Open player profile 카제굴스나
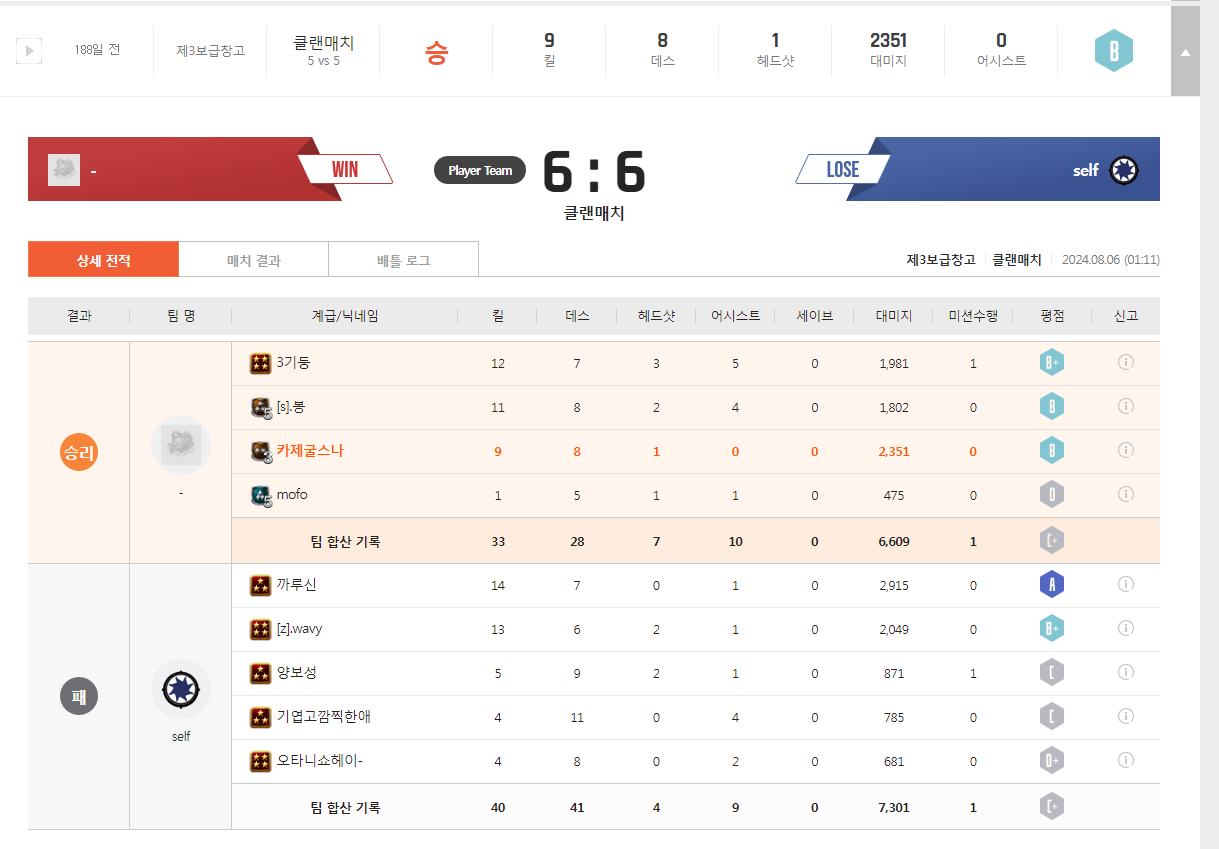 click(x=309, y=451)
